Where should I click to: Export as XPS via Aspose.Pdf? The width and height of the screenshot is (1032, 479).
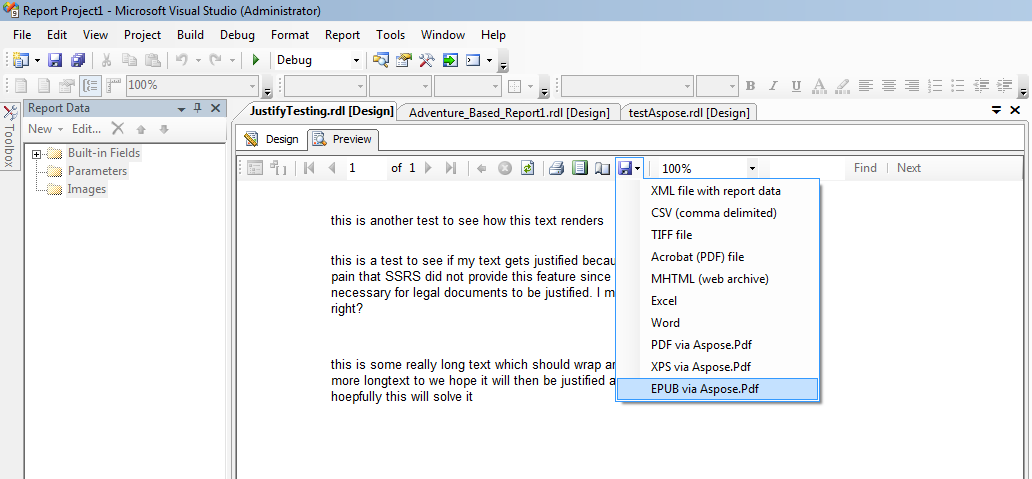pyautogui.click(x=717, y=366)
